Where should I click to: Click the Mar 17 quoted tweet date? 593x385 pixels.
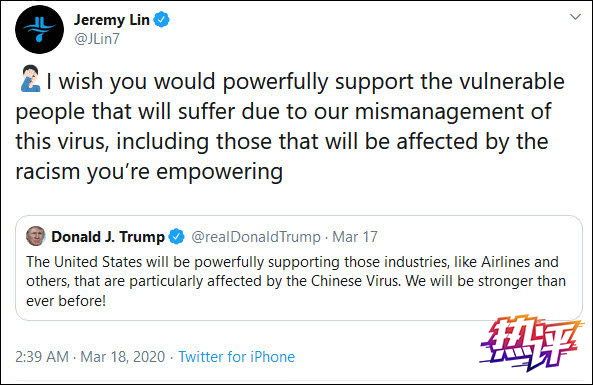355,237
